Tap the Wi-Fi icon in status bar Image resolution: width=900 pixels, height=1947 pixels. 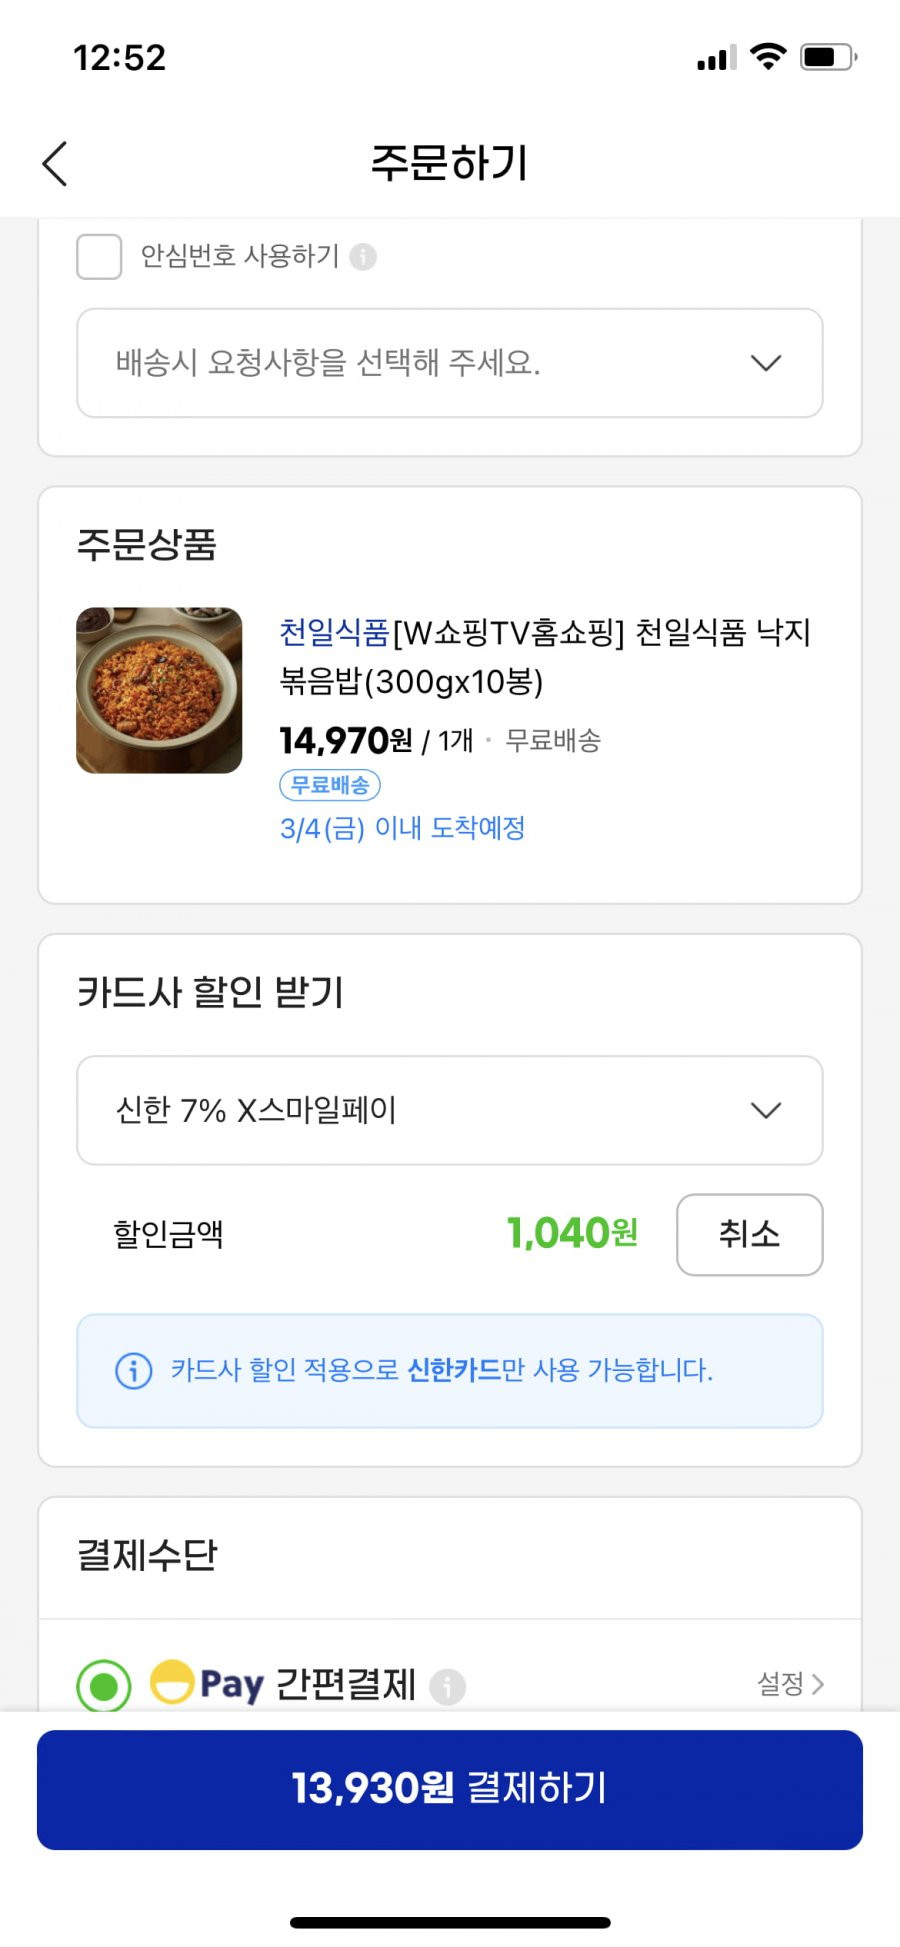[x=768, y=57]
